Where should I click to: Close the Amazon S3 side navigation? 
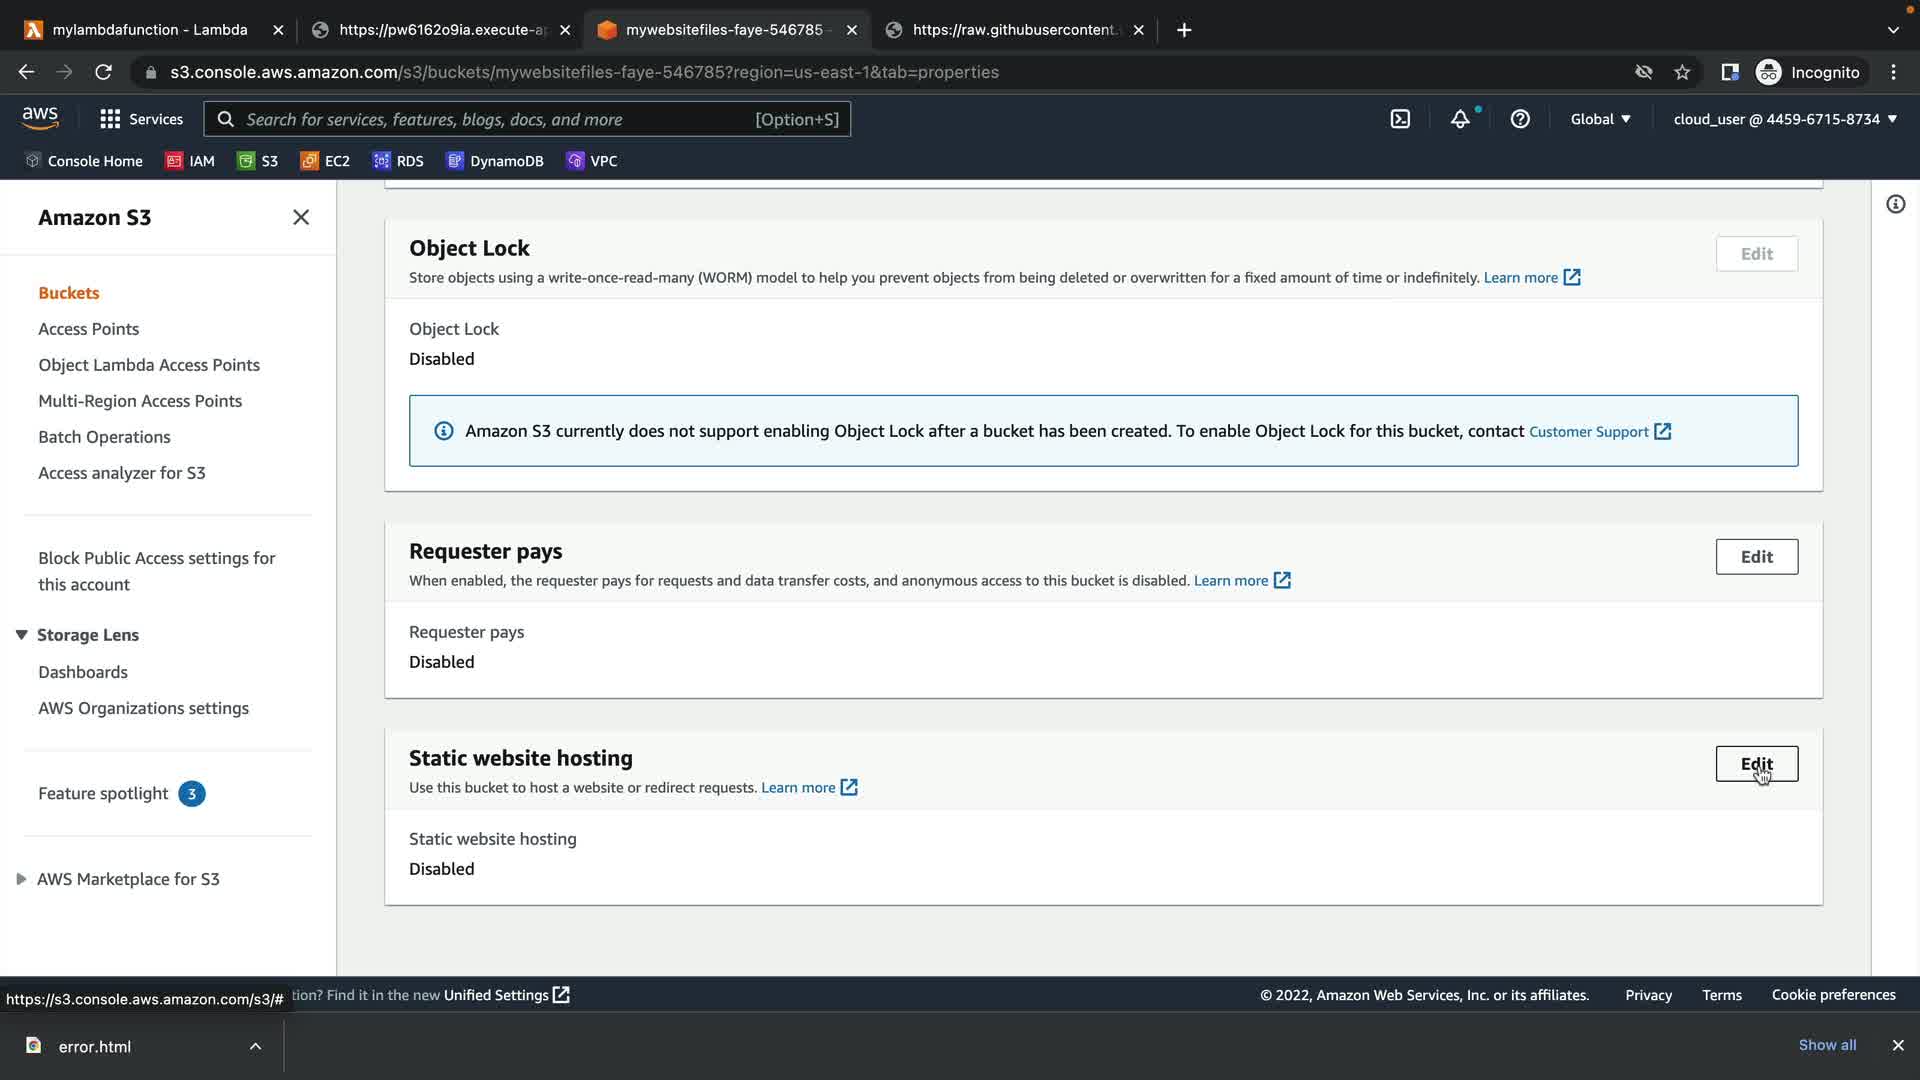pos(301,218)
